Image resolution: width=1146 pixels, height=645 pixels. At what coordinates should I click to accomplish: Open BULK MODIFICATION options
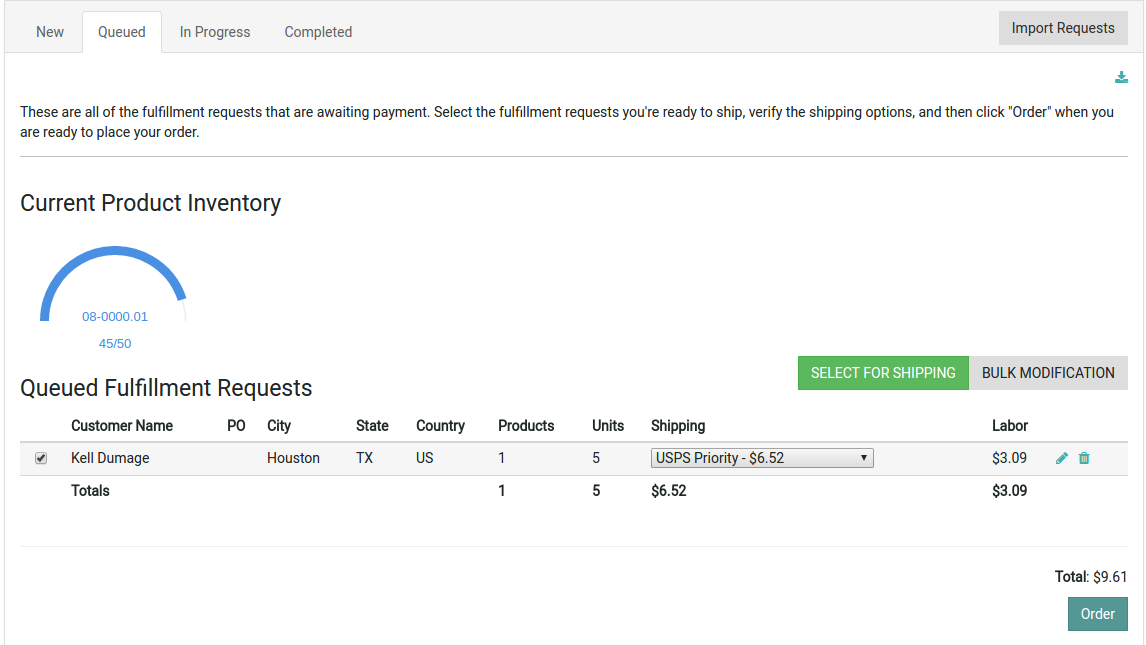point(1048,372)
